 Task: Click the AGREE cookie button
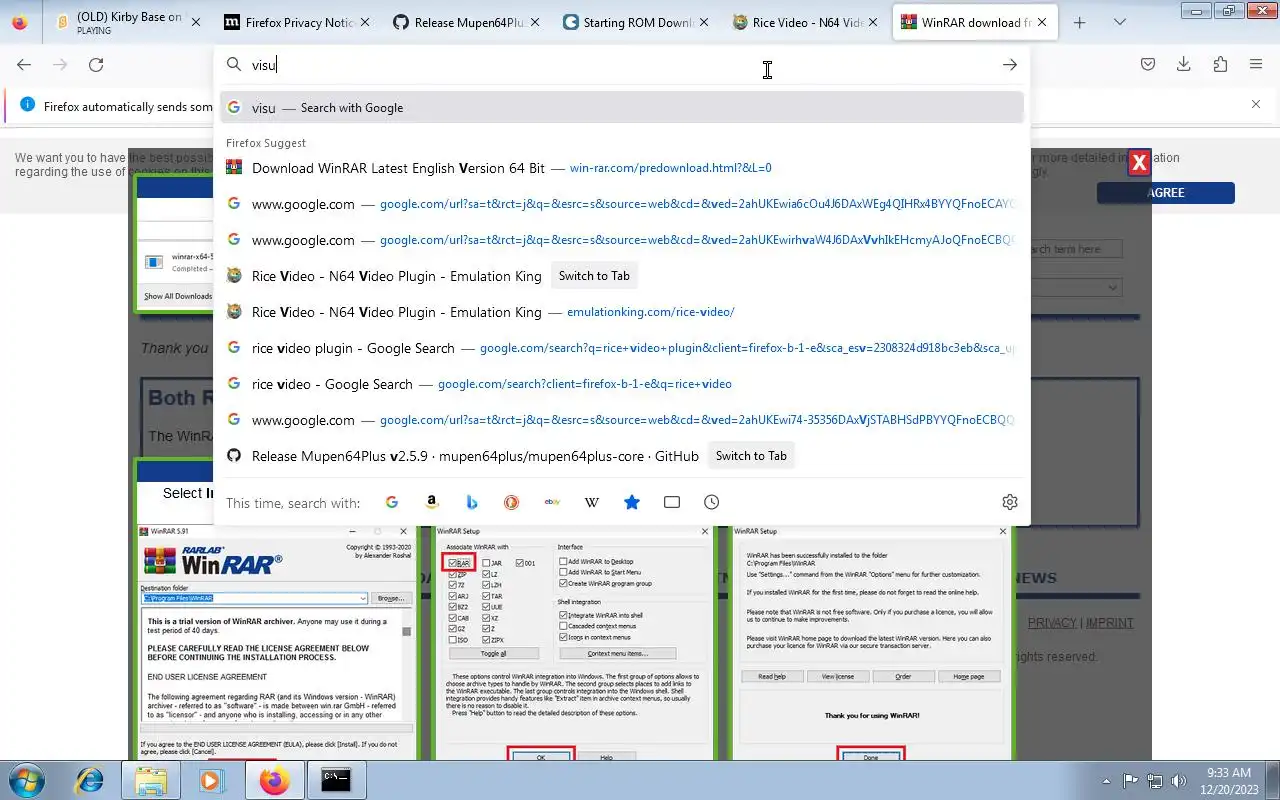click(1166, 193)
